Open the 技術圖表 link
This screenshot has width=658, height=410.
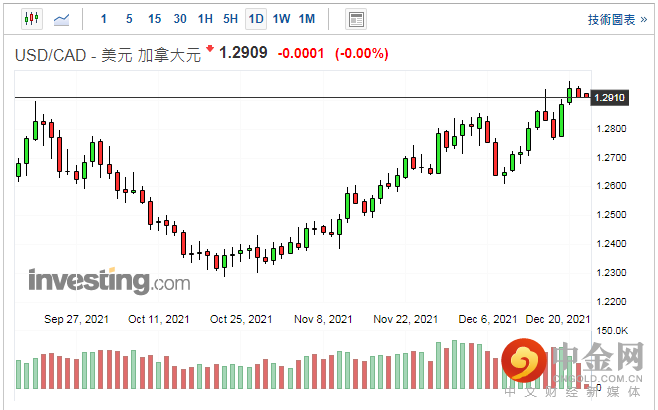tap(617, 20)
